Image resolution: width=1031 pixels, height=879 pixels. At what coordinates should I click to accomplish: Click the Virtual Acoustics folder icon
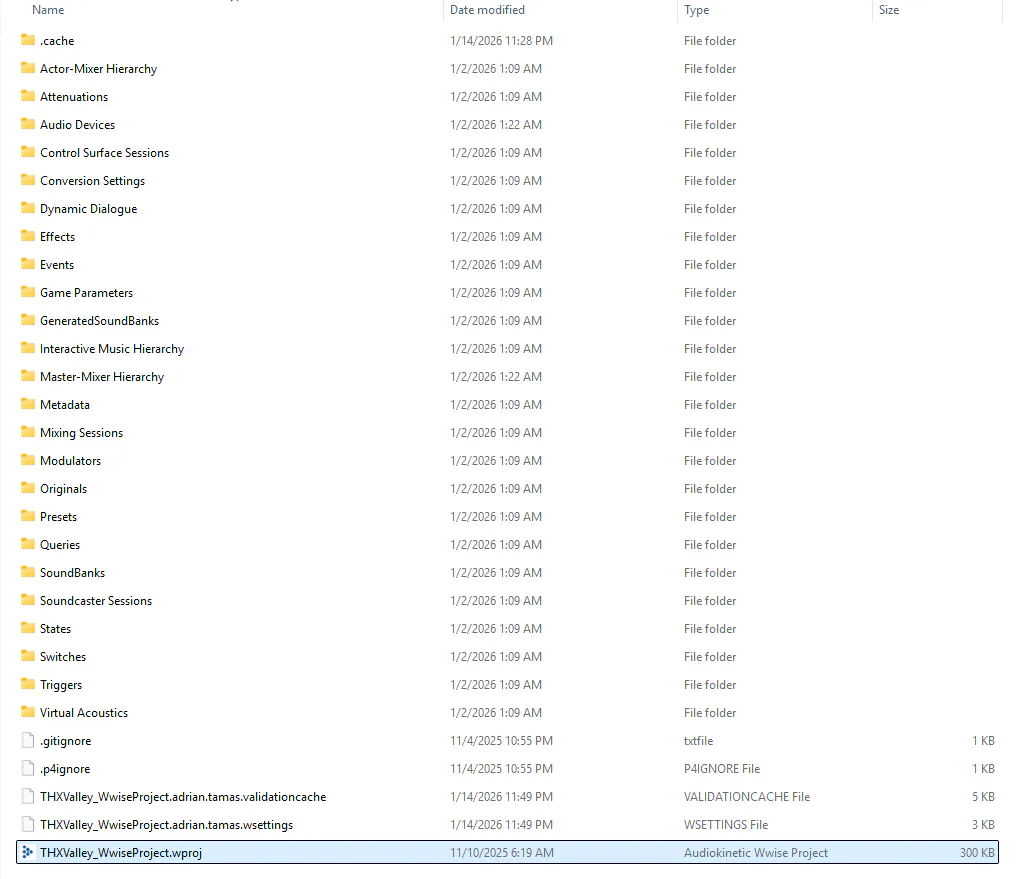(28, 712)
